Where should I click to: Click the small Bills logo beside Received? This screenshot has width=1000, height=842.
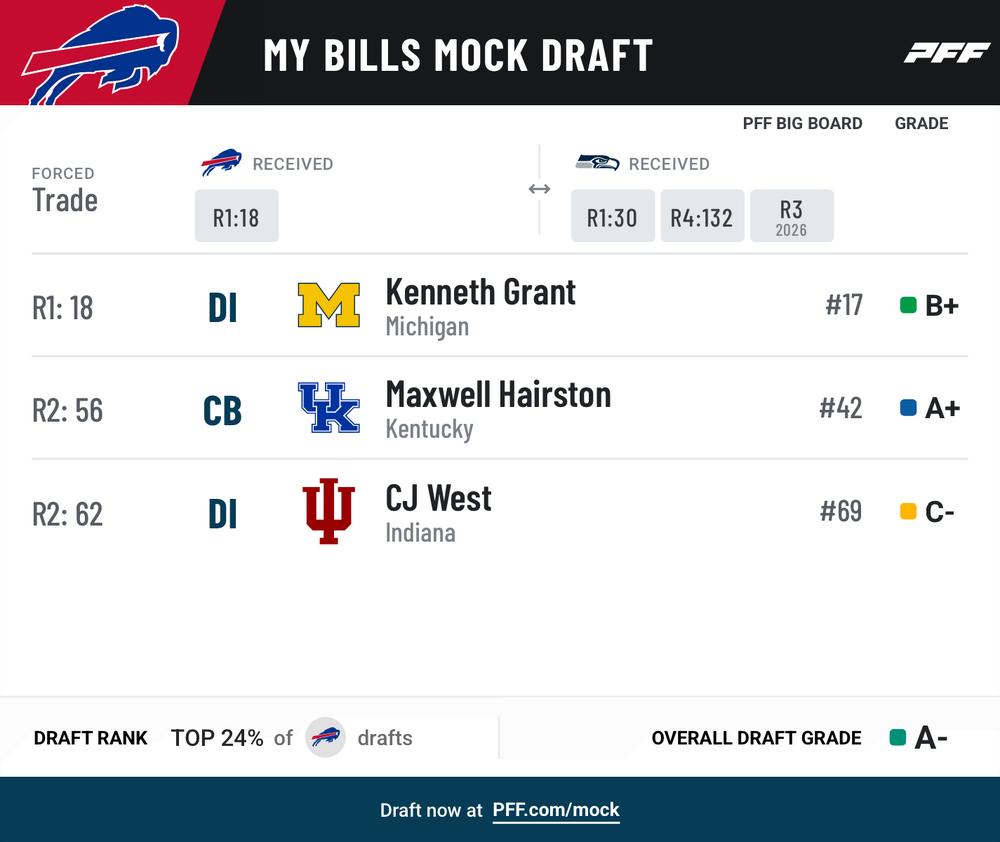pos(221,163)
